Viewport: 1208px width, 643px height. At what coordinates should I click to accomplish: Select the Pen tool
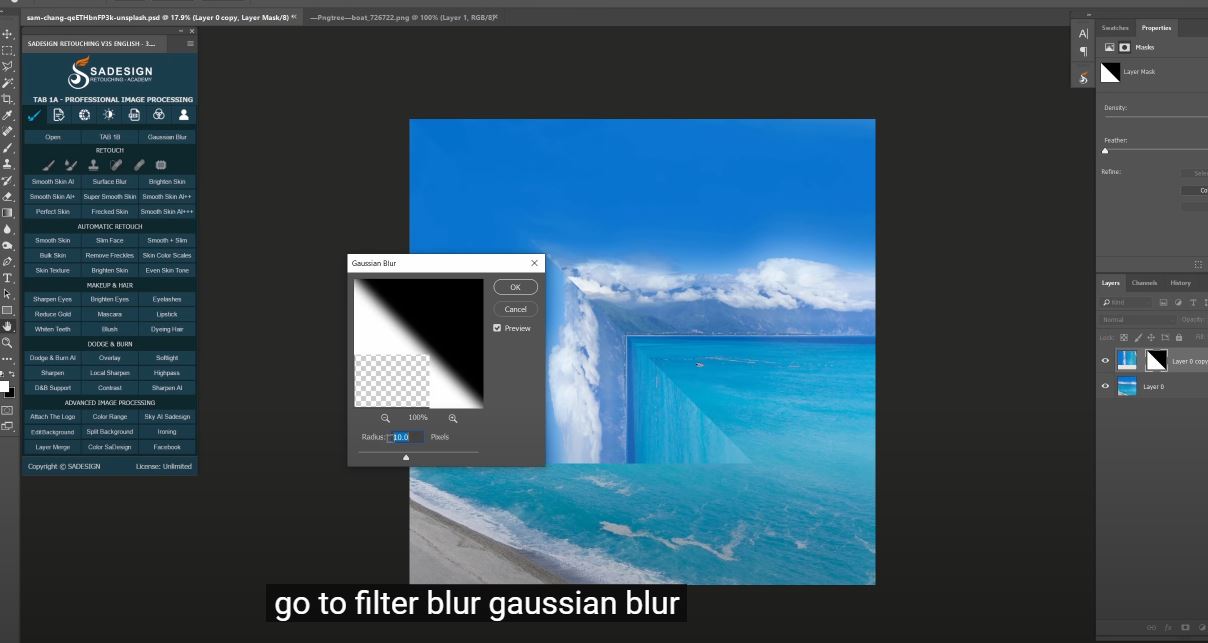pos(7,262)
